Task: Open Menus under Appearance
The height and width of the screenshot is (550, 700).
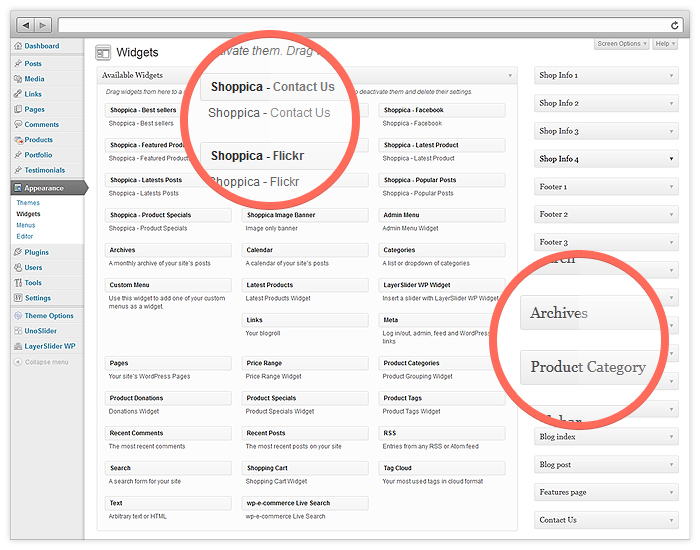Action: coord(26,225)
